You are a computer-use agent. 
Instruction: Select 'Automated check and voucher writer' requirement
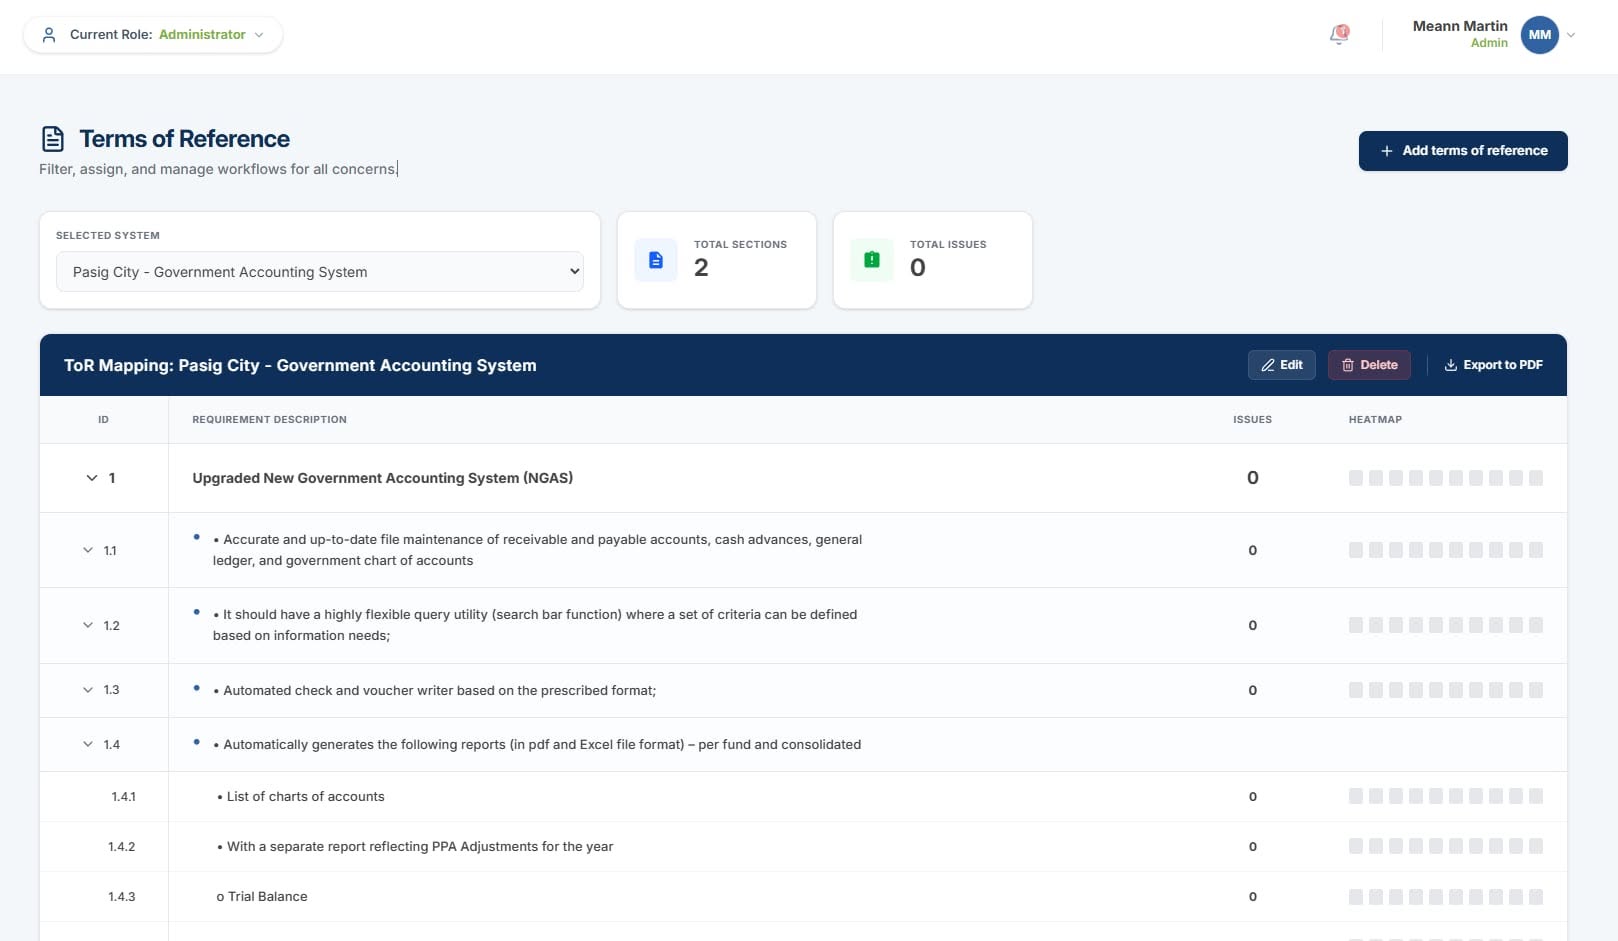pos(435,690)
